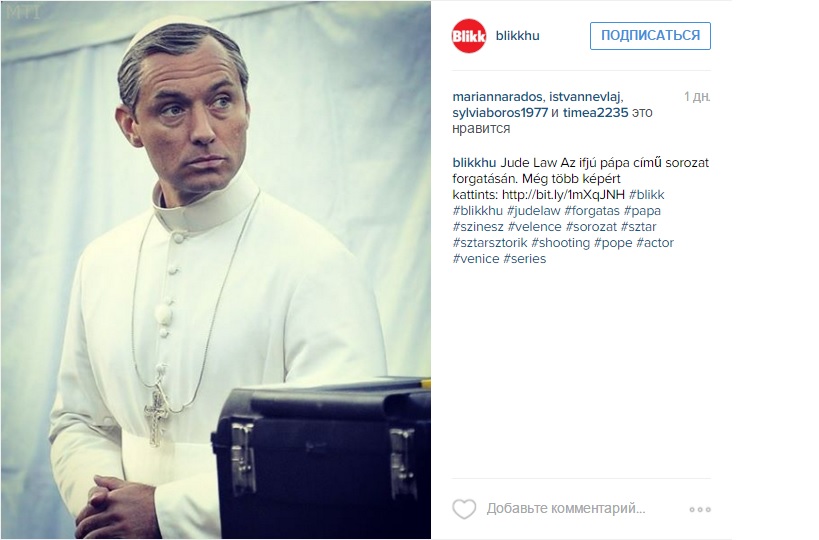819x540 pixels.
Task: Open sylviaboros1977 profile link
Action: (500, 113)
